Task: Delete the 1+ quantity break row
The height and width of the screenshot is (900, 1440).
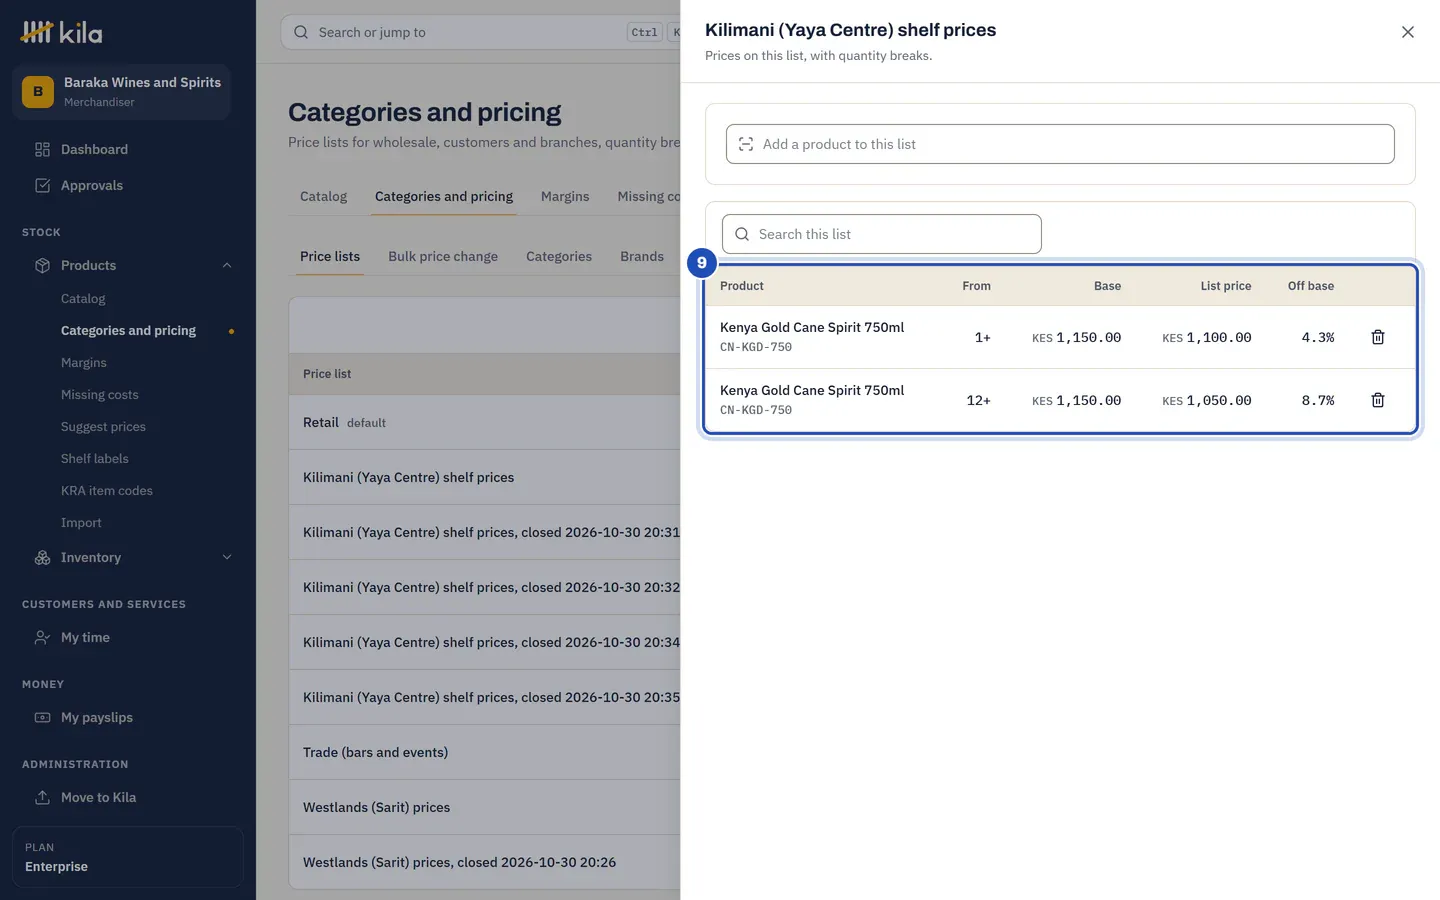Action: tap(1377, 337)
